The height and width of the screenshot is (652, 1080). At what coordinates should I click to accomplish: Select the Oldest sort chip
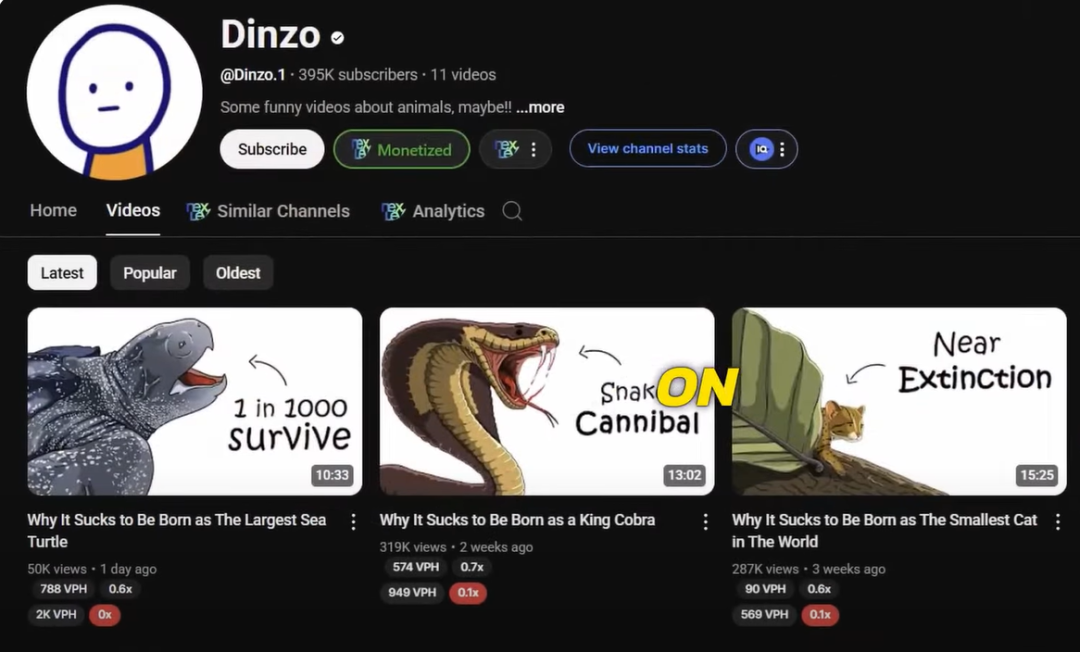238,273
